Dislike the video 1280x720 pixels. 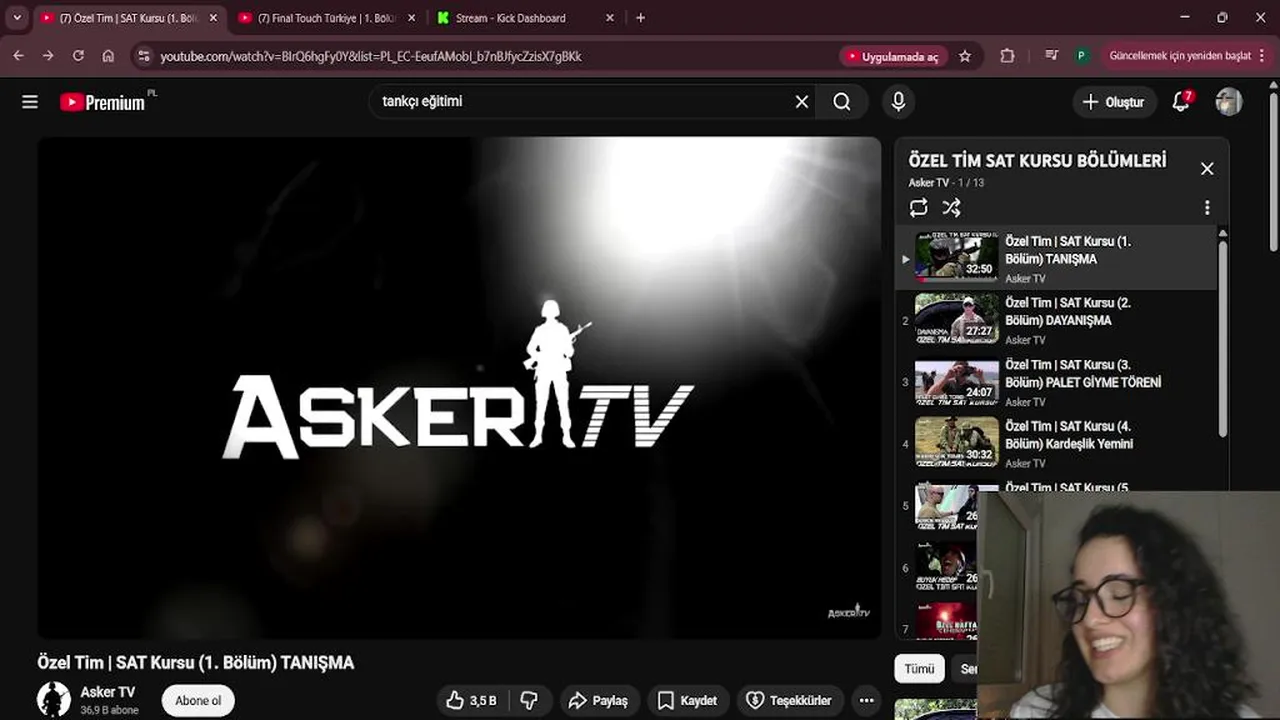(x=530, y=701)
